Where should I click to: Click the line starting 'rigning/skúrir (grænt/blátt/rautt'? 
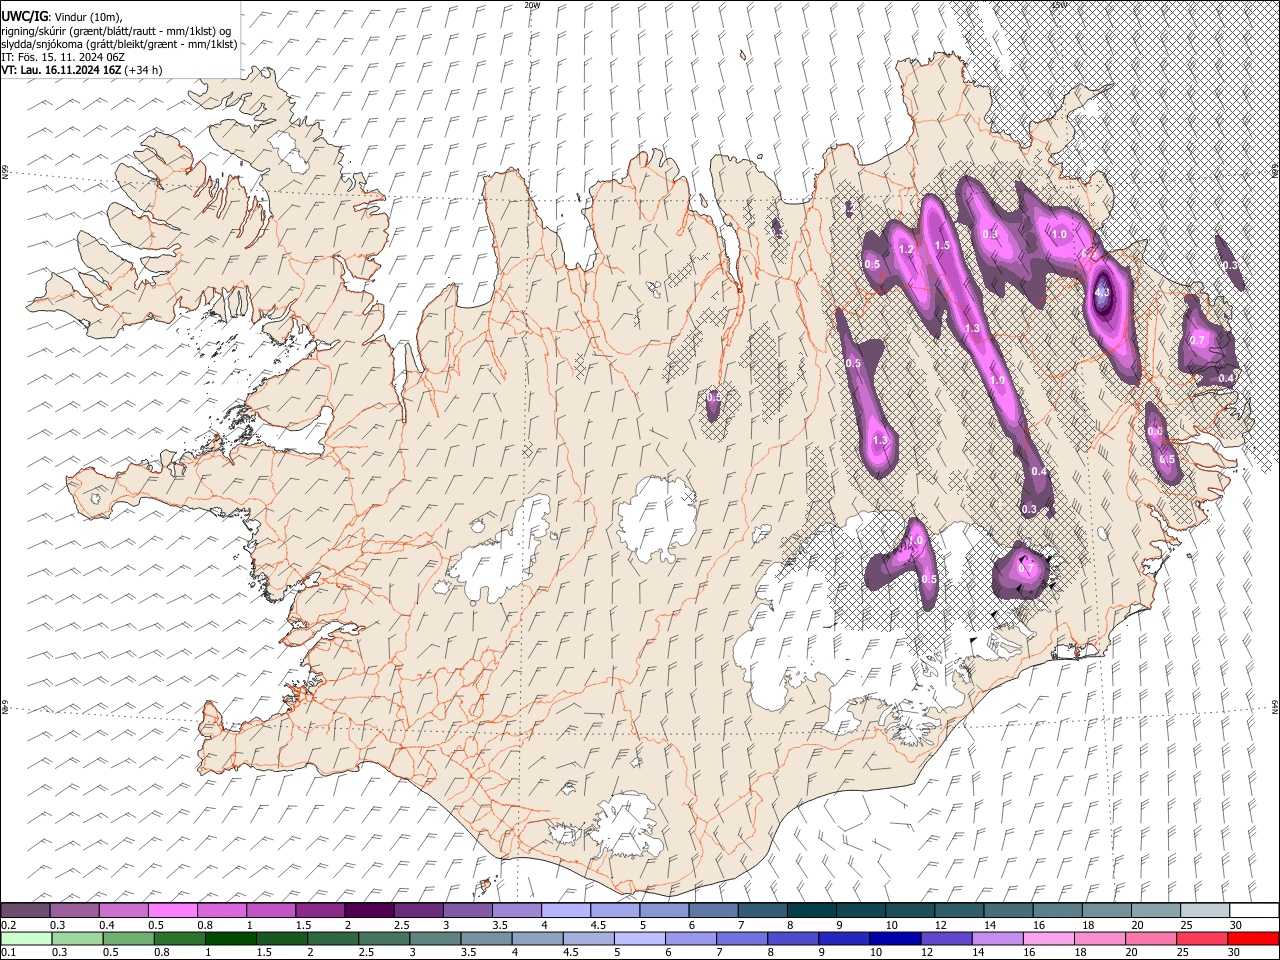116,31
